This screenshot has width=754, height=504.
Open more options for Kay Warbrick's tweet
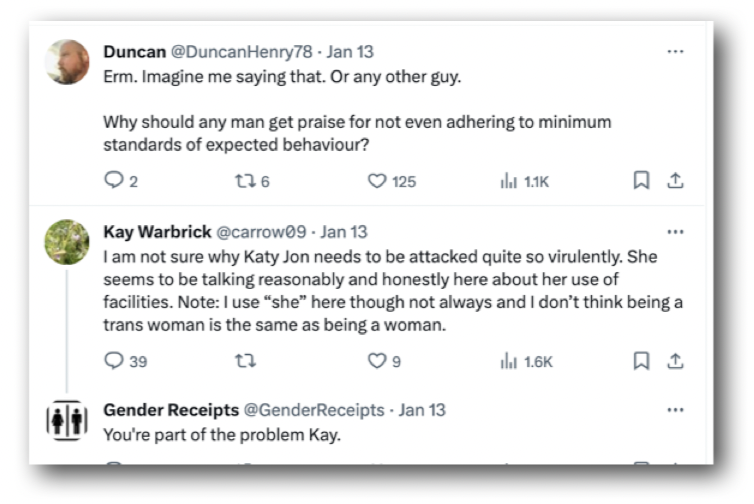tap(675, 232)
